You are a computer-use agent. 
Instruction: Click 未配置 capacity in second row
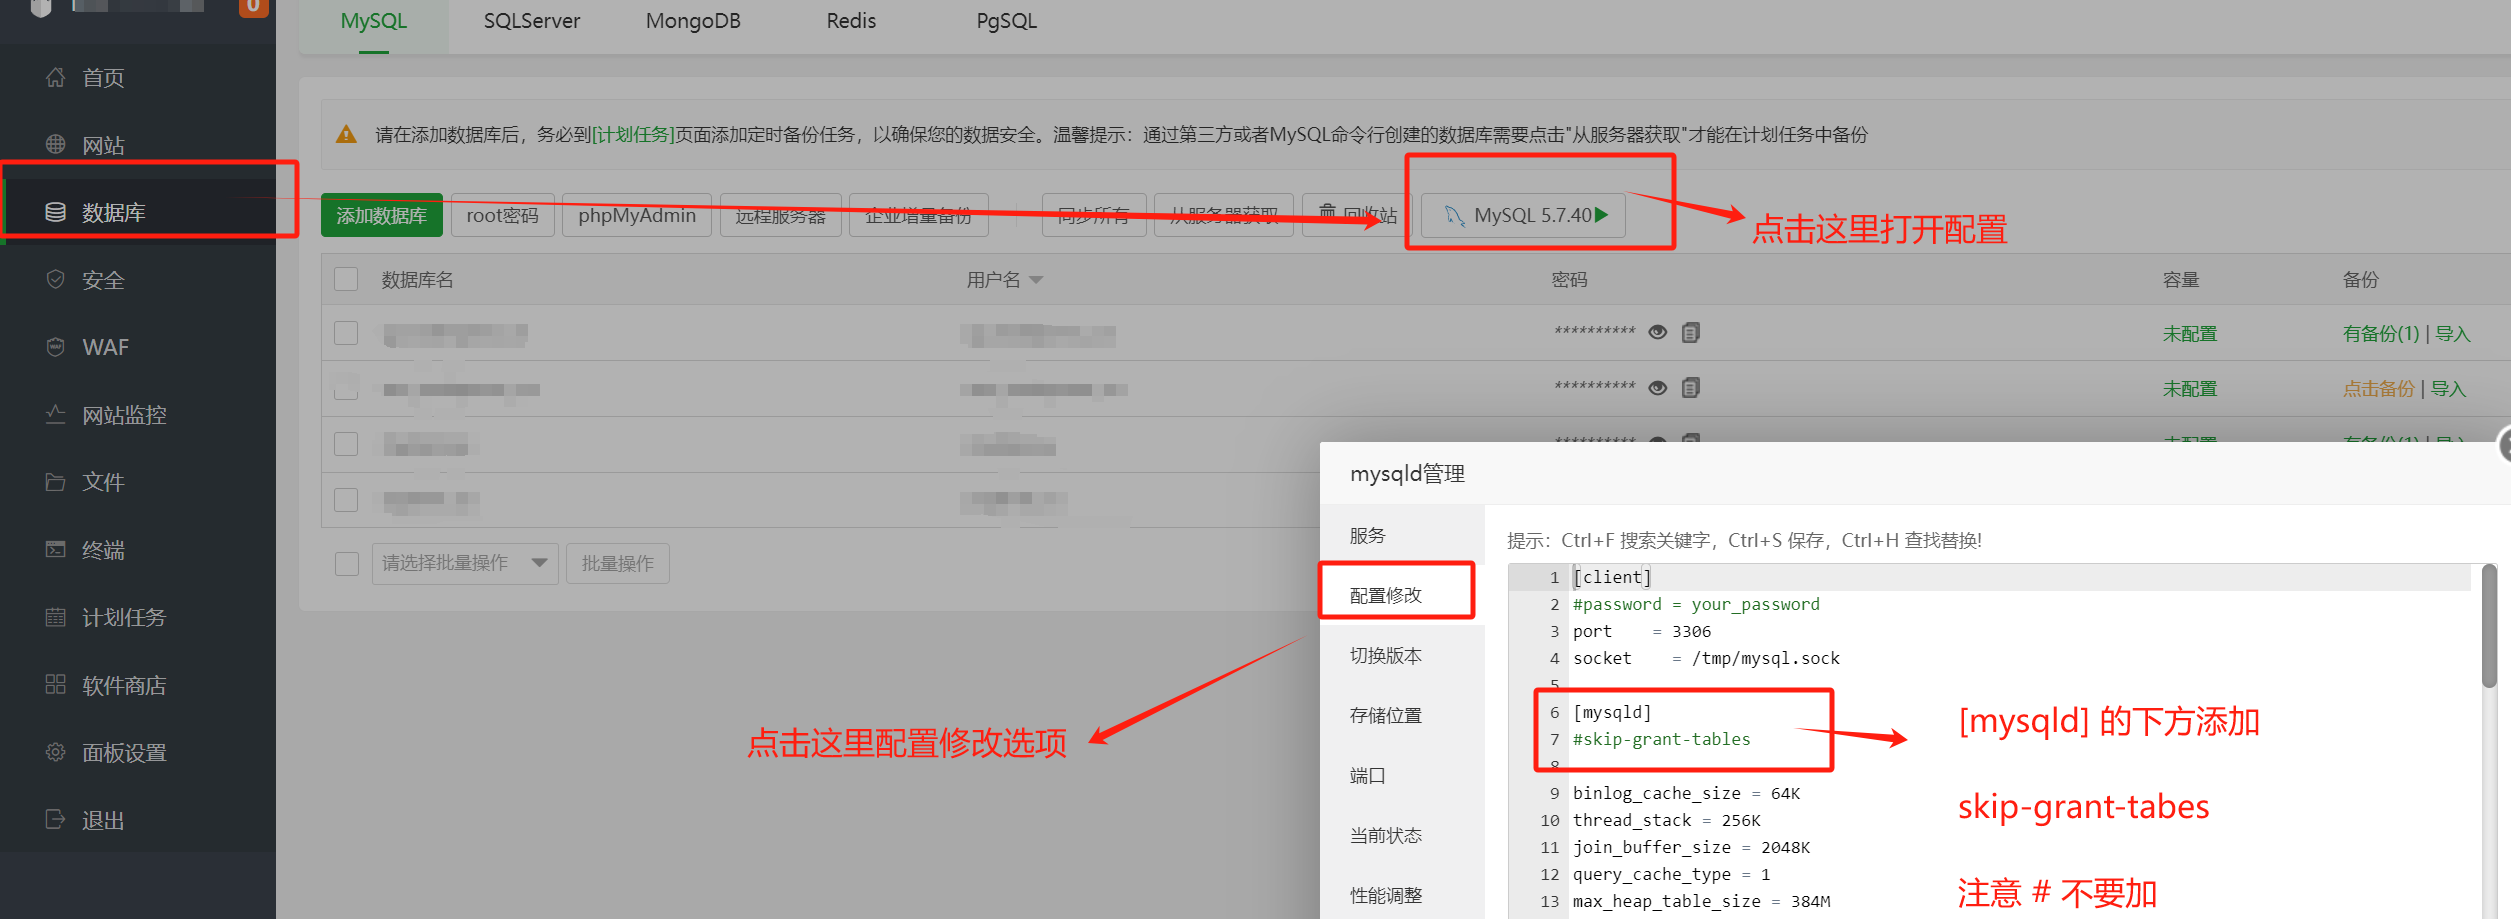pyautogui.click(x=2190, y=388)
